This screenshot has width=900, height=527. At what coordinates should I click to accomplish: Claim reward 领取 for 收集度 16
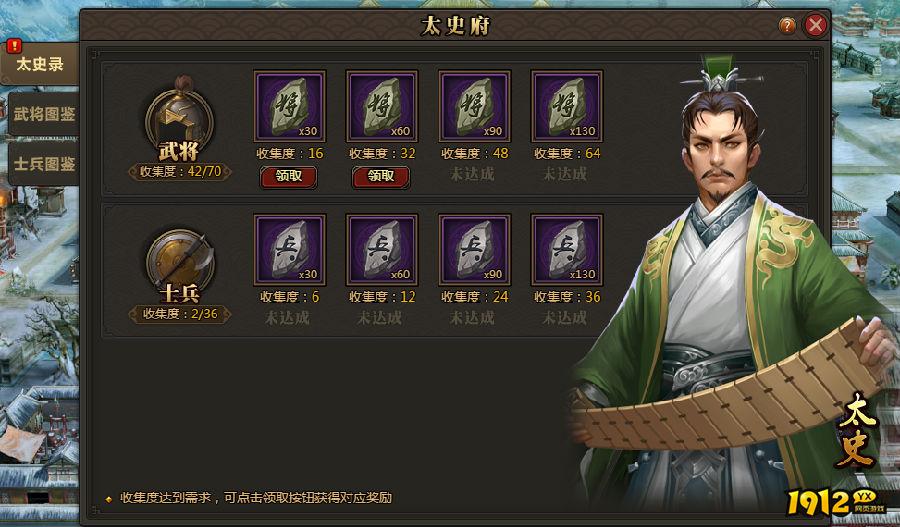click(x=289, y=177)
